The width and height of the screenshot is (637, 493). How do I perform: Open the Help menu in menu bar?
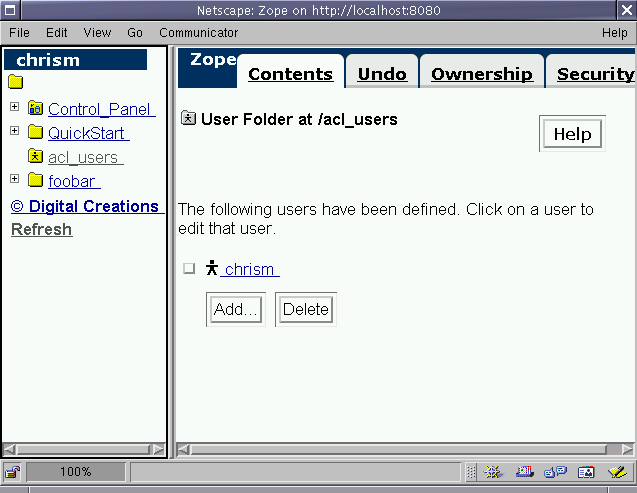pos(615,32)
